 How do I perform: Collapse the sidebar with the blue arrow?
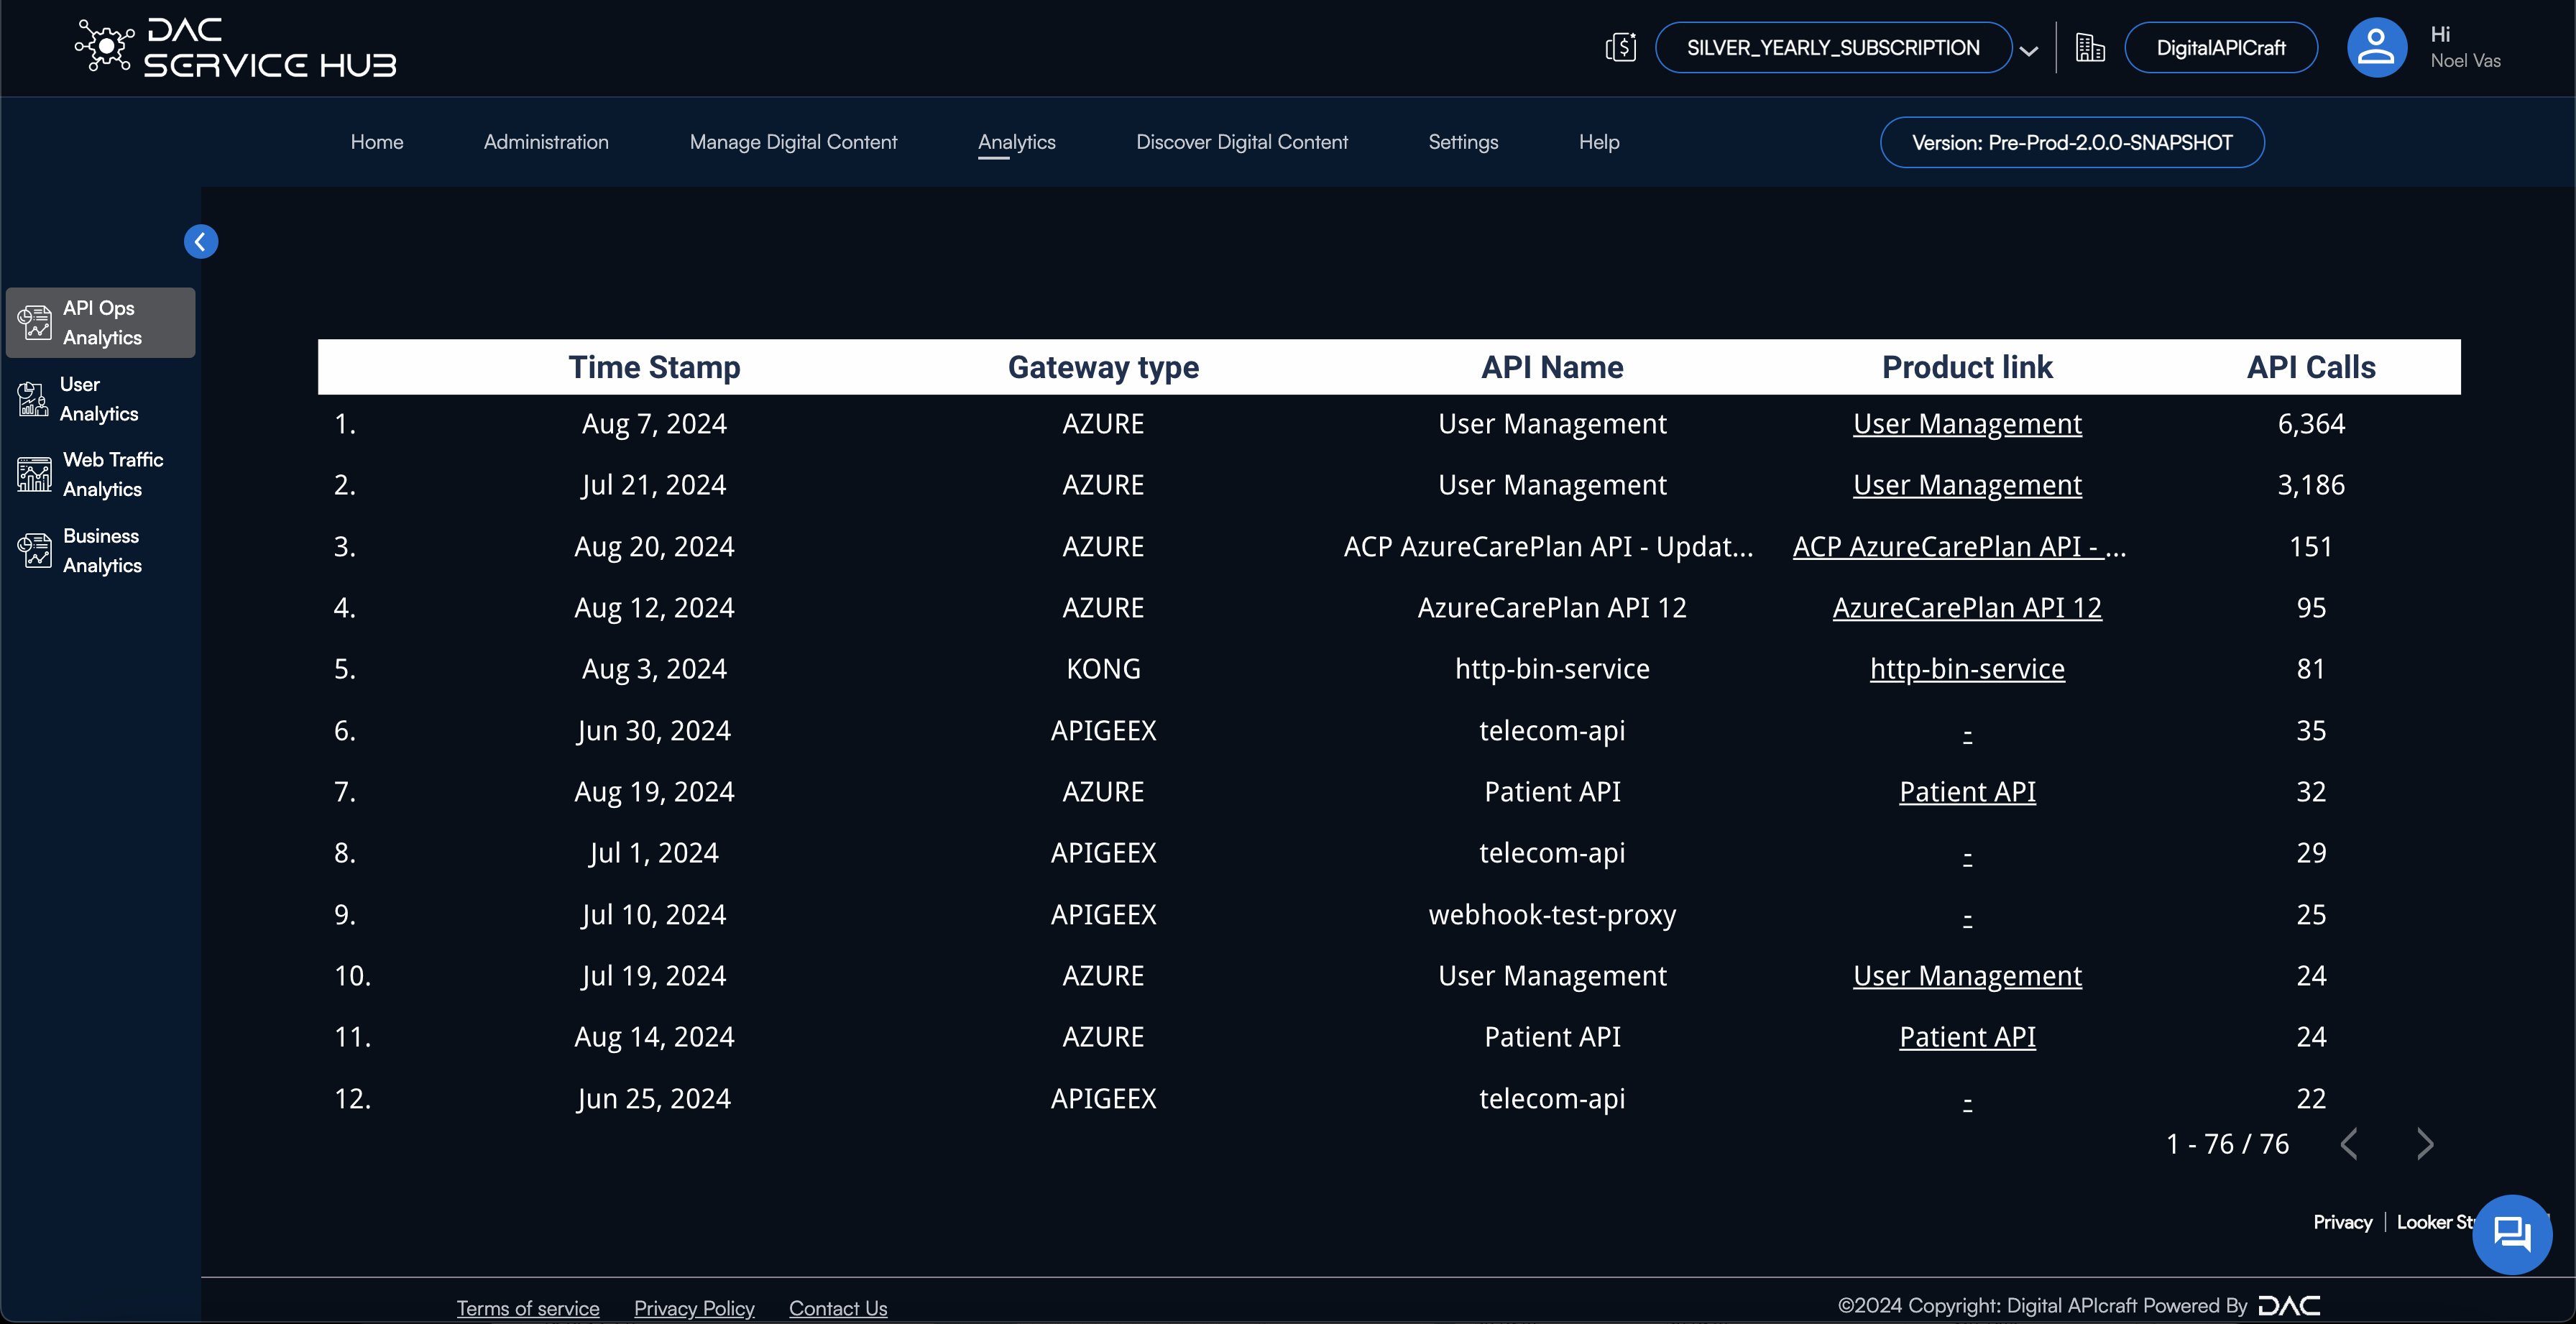201,241
